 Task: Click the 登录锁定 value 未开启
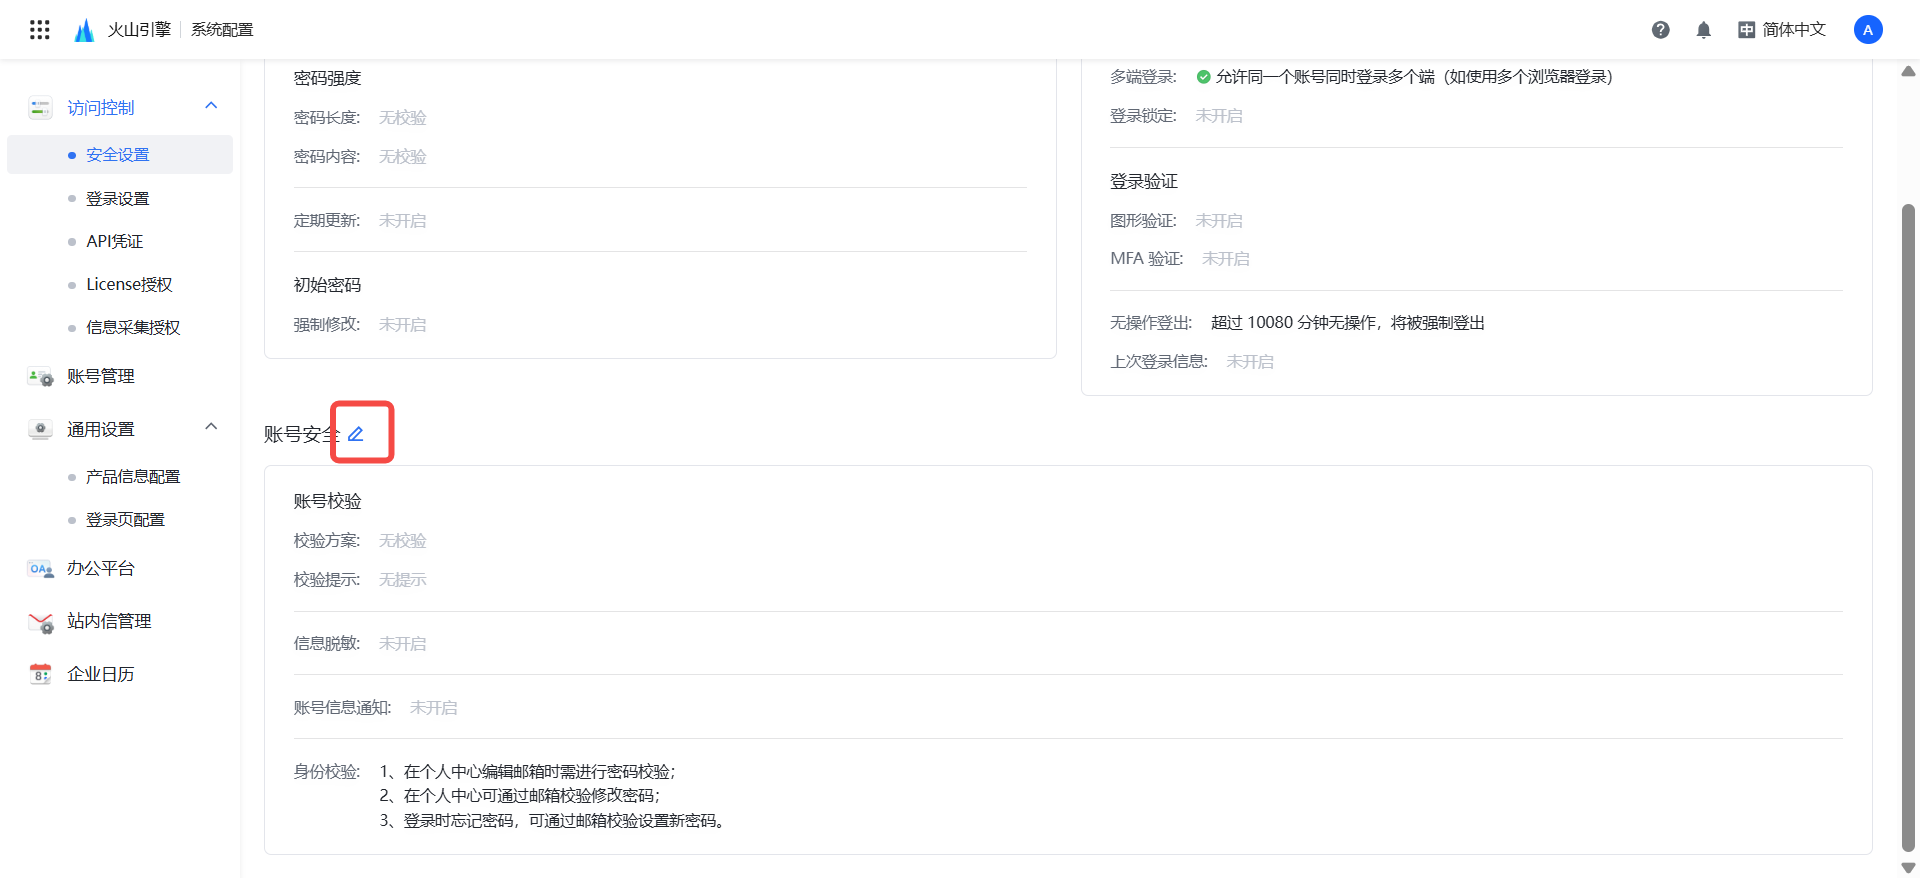1219,116
